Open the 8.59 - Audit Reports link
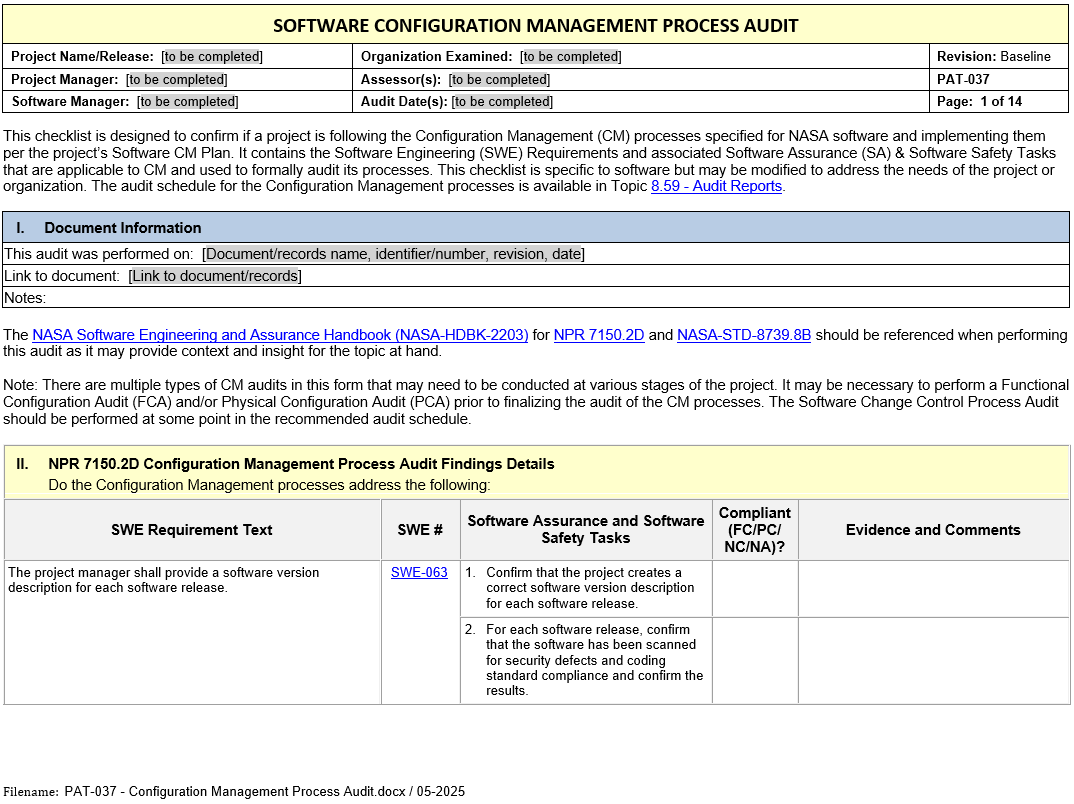The width and height of the screenshot is (1074, 804). pyautogui.click(x=716, y=186)
